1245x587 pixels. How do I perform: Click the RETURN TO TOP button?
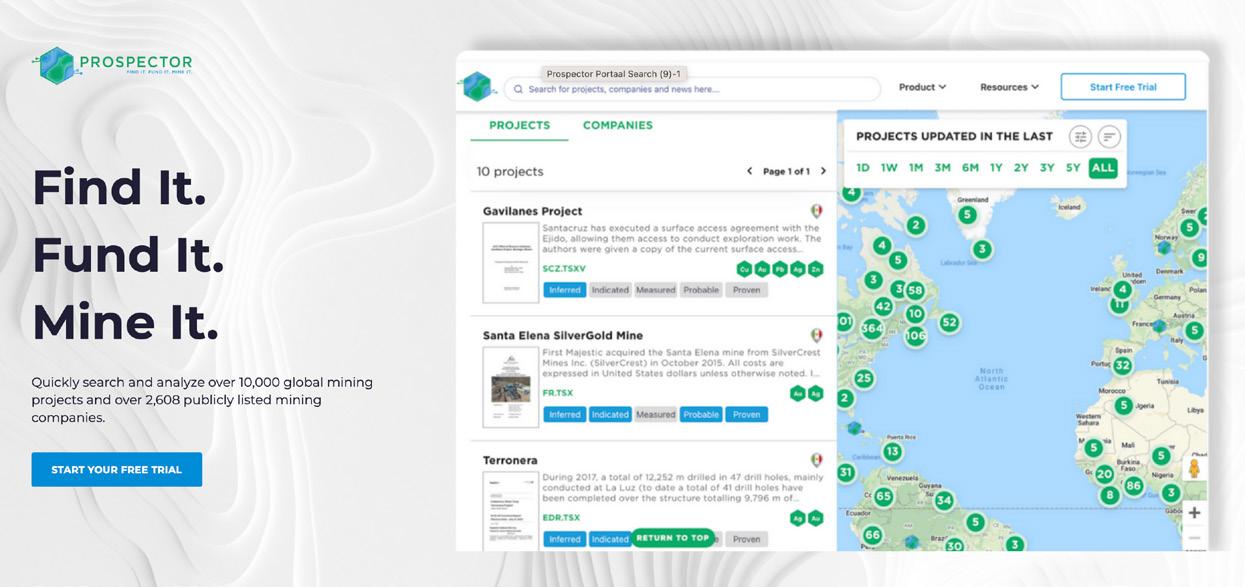tap(673, 537)
